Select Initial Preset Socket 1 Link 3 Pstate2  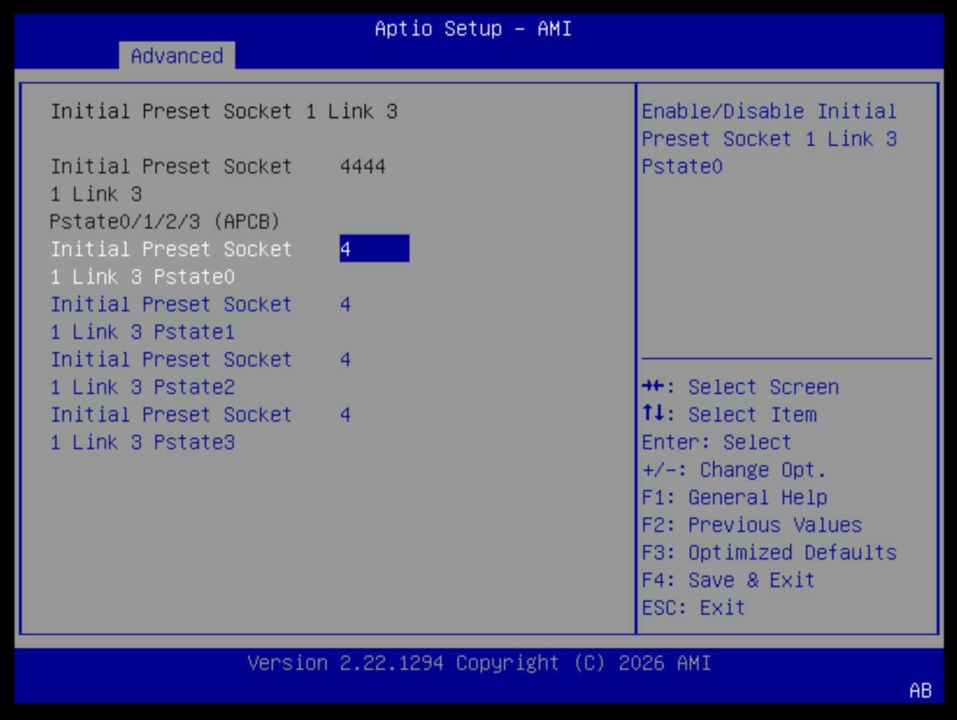click(172, 373)
